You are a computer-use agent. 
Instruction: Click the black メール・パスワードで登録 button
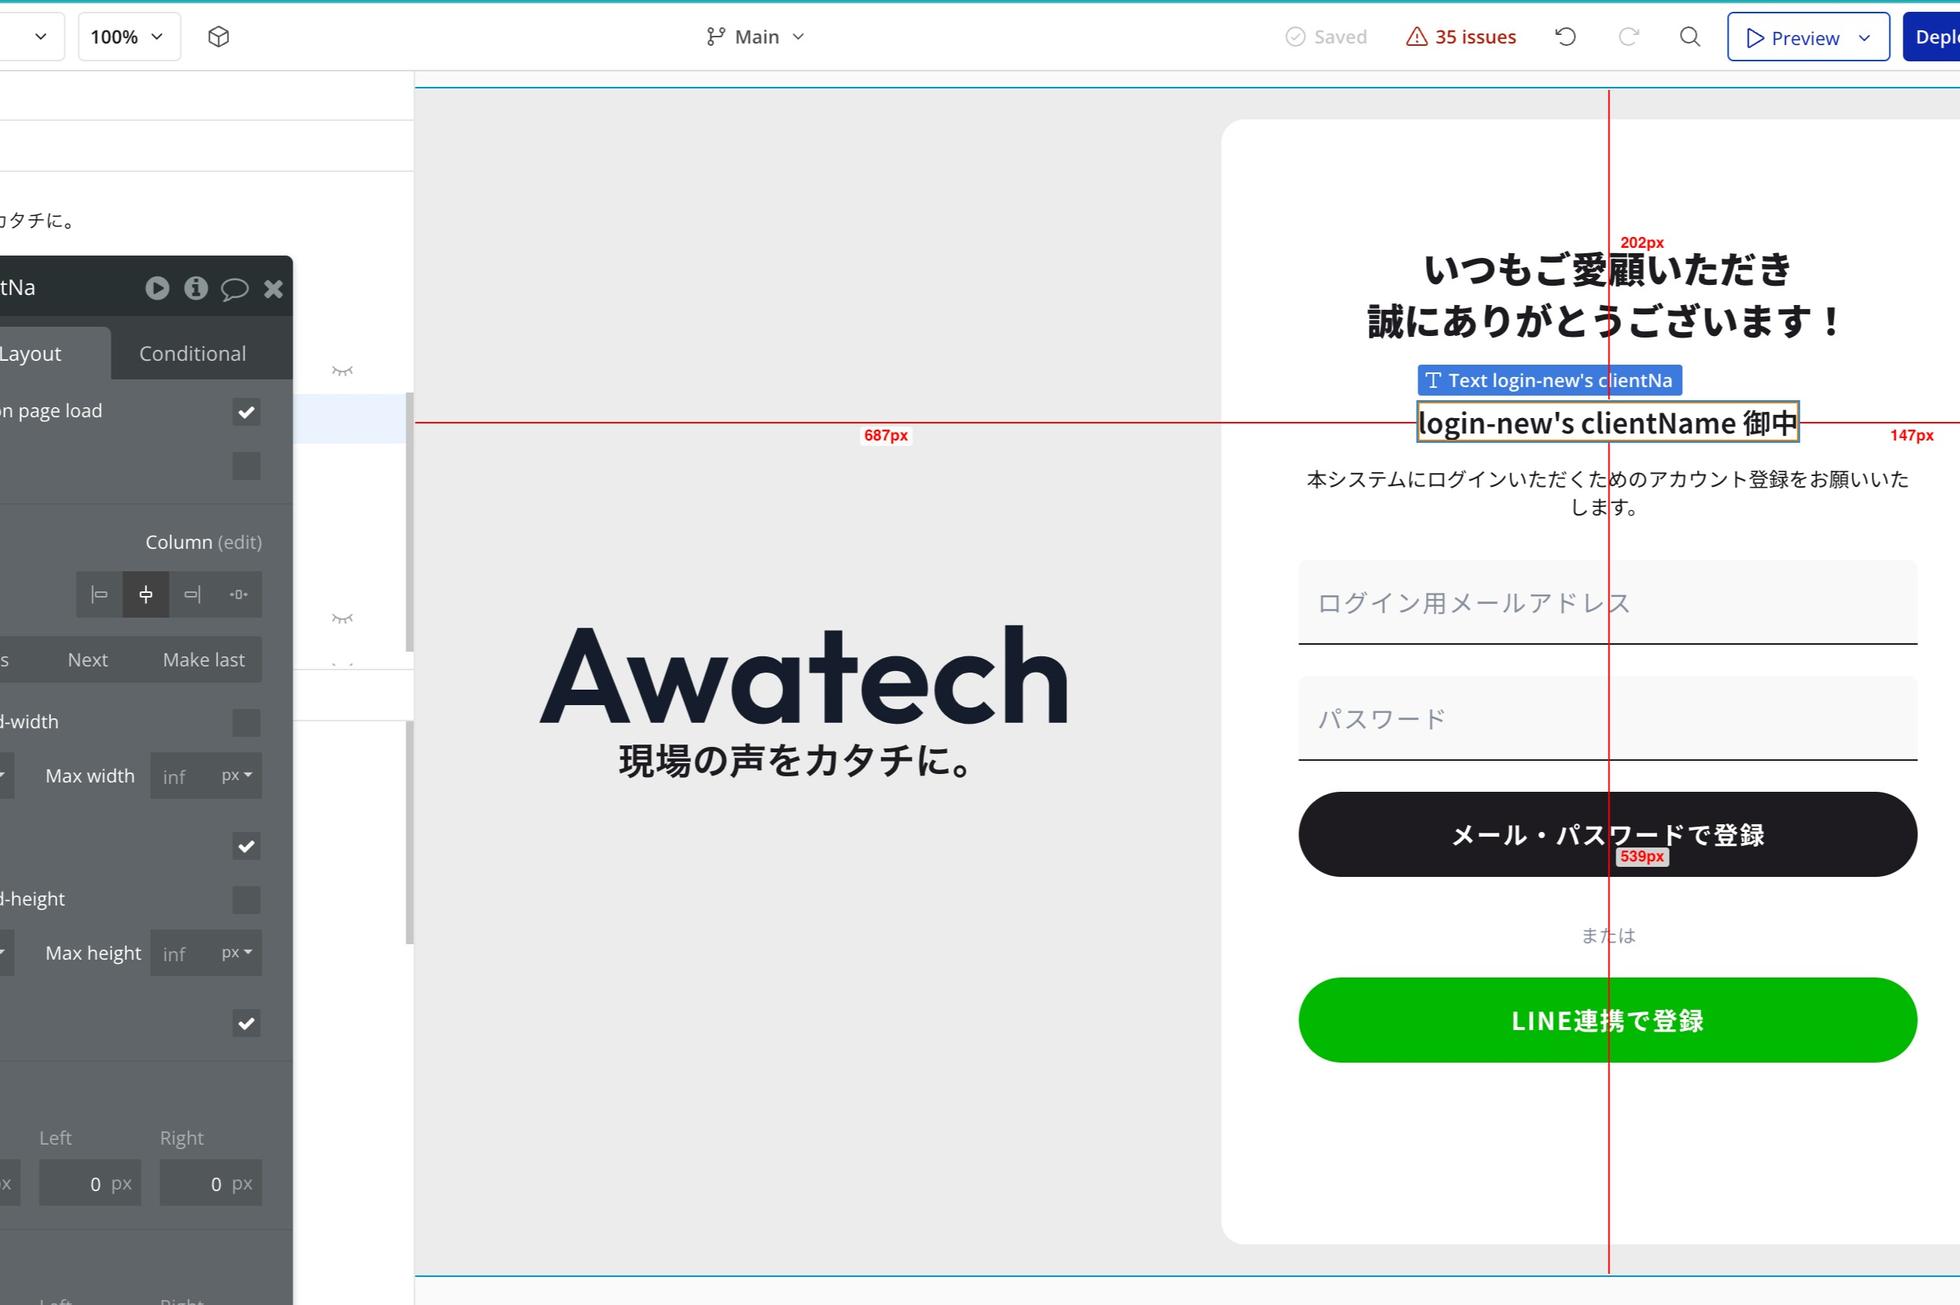coord(1607,835)
